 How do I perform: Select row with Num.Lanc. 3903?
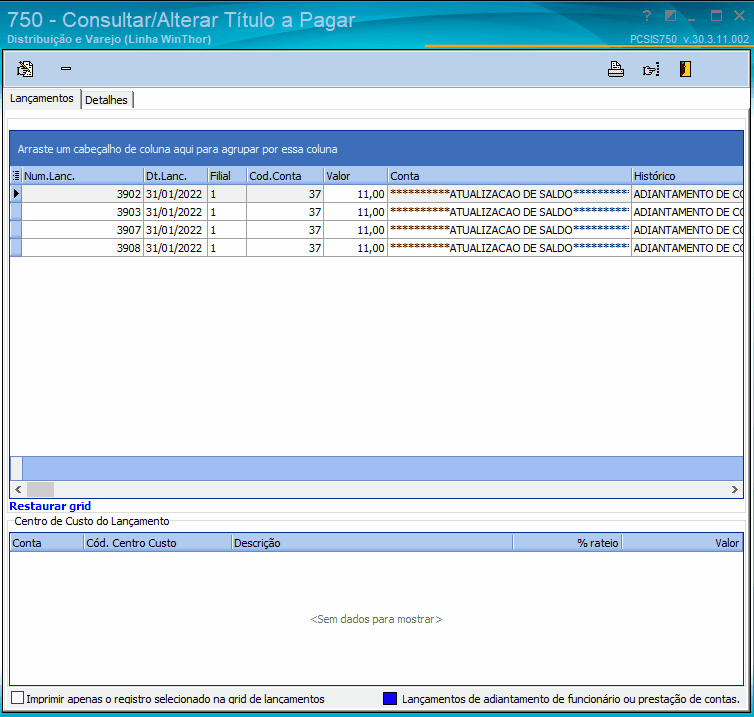(377, 212)
